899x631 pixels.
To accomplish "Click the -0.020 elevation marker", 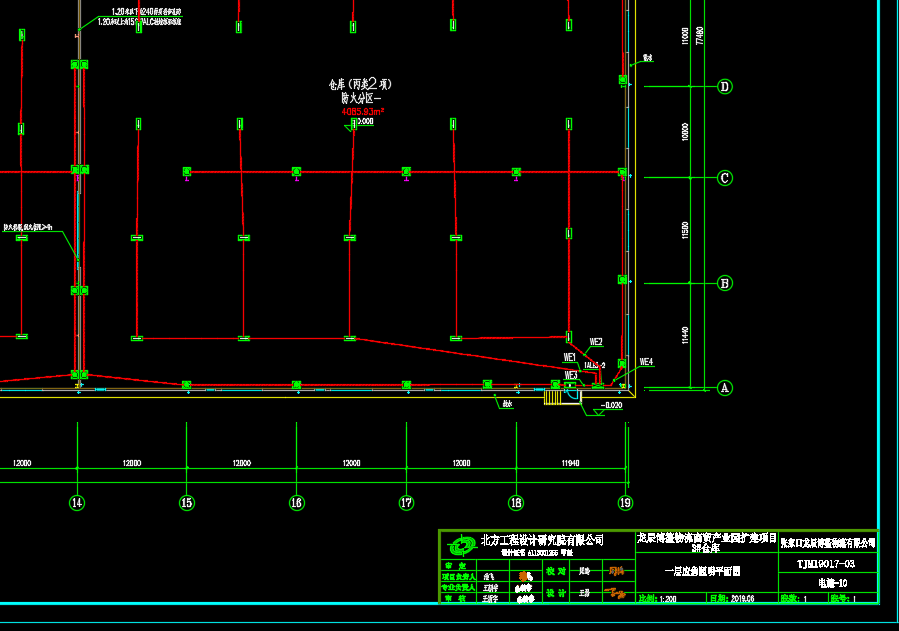I will coord(611,406).
